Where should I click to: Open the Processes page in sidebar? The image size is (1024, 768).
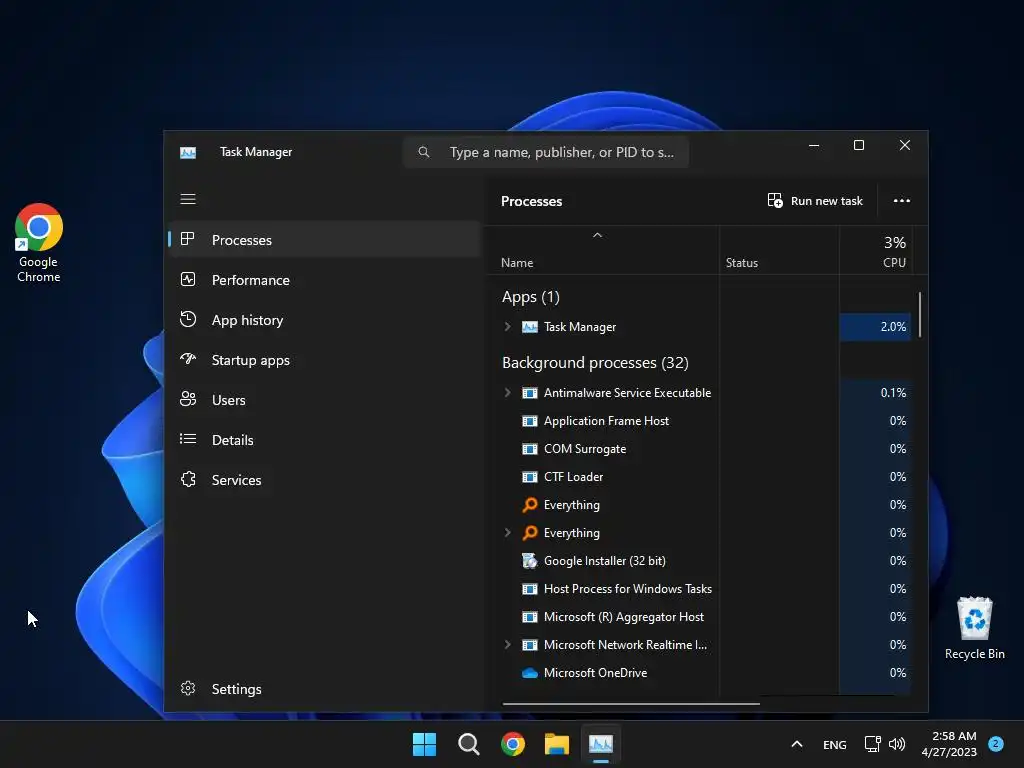[x=325, y=240]
